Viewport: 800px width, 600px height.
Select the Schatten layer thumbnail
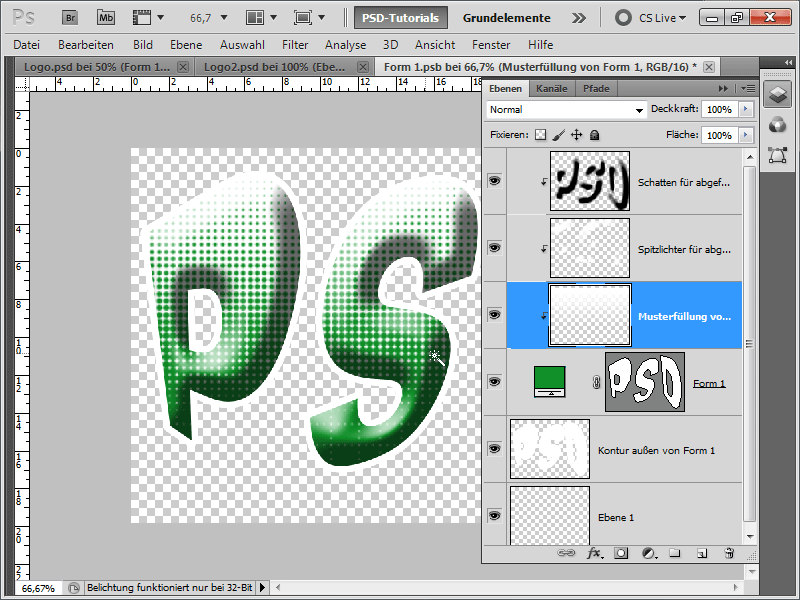tap(590, 181)
